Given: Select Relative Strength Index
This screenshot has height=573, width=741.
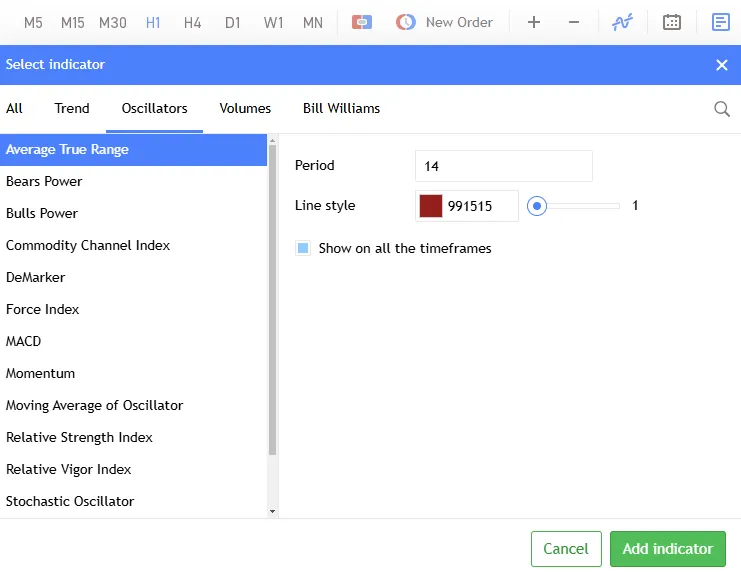Looking at the screenshot, I should [x=133, y=437].
